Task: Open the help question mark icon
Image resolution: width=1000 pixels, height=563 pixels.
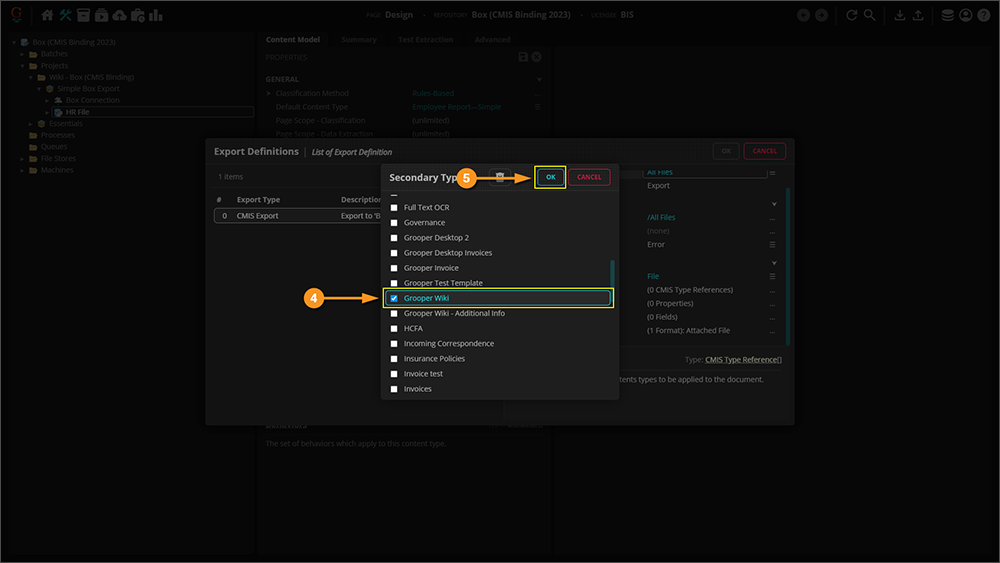Action: (984, 15)
